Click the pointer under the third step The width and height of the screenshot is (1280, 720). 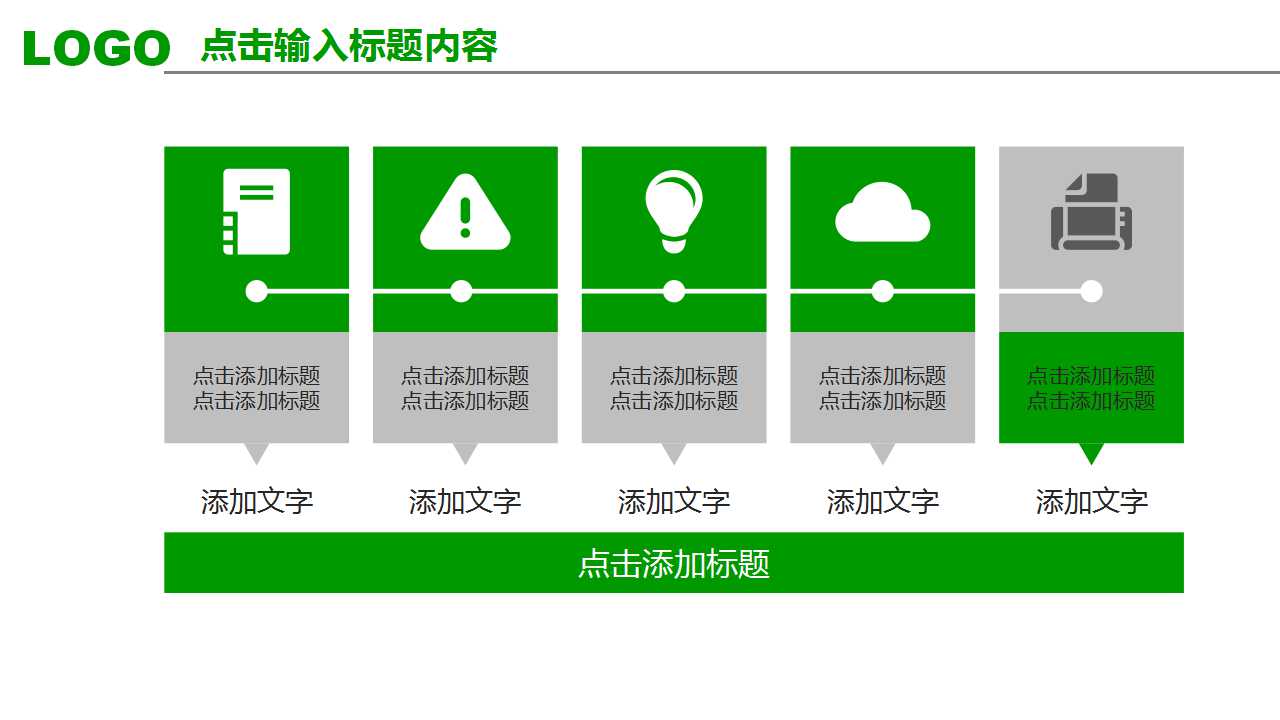click(673, 452)
